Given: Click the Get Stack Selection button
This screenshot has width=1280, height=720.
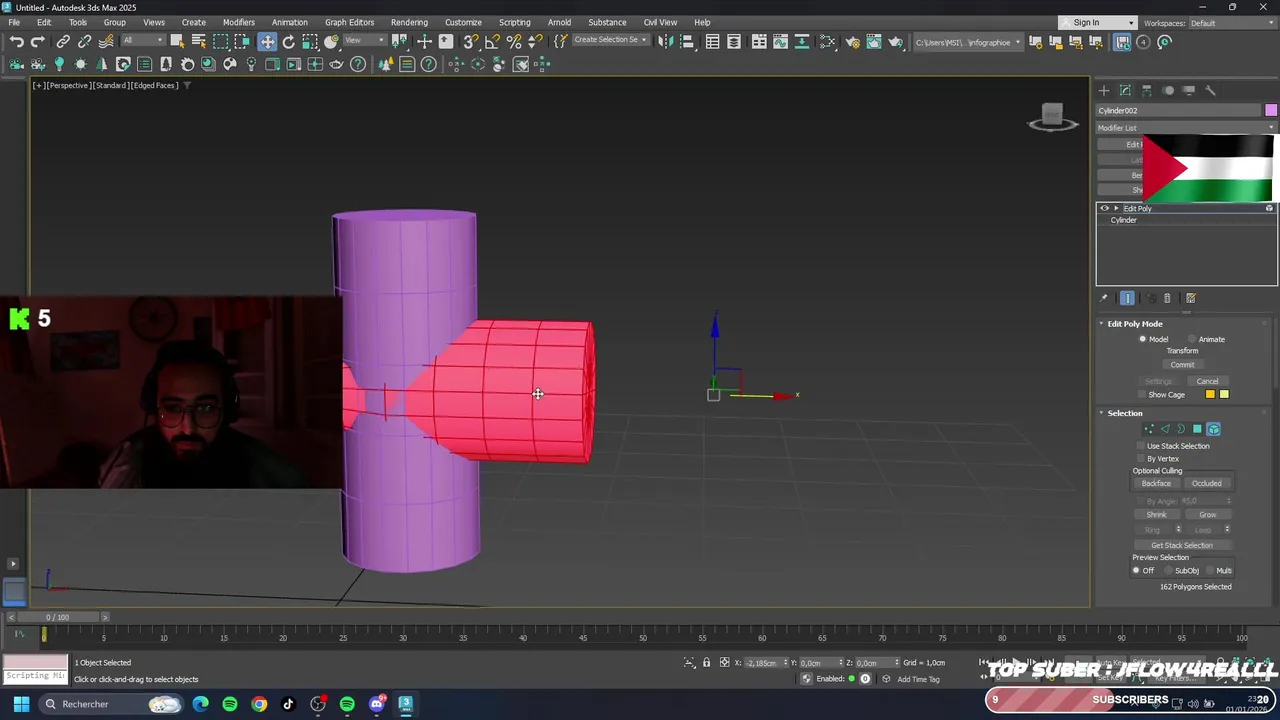Looking at the screenshot, I should pos(1182,545).
